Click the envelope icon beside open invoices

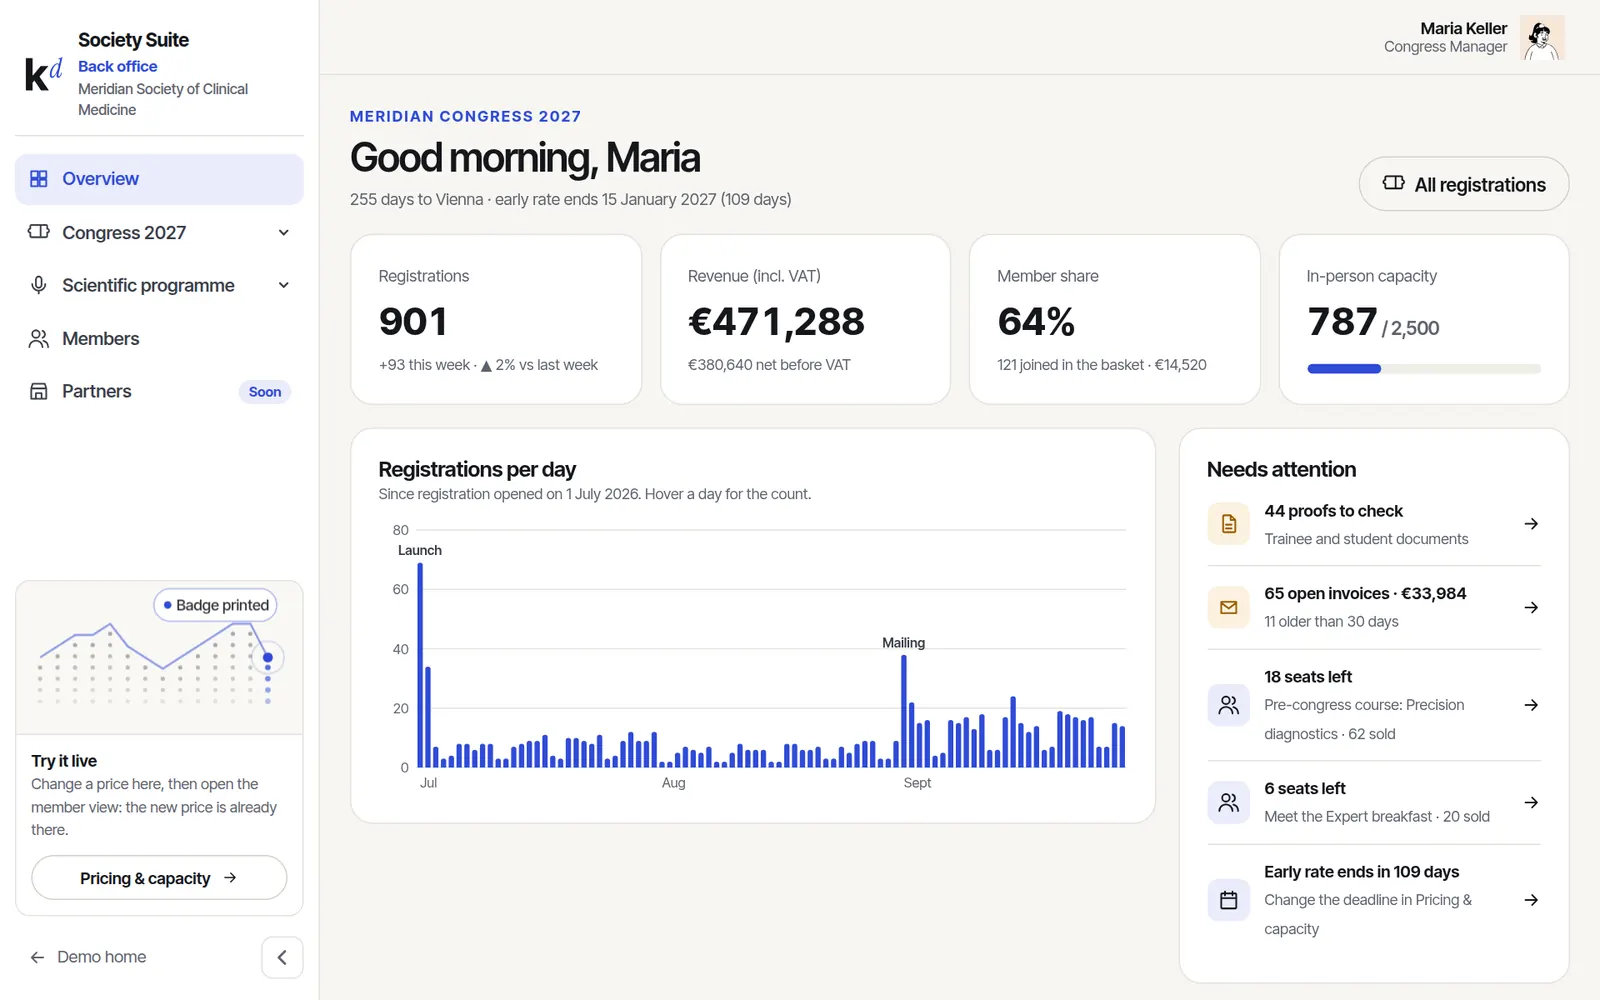coord(1229,607)
